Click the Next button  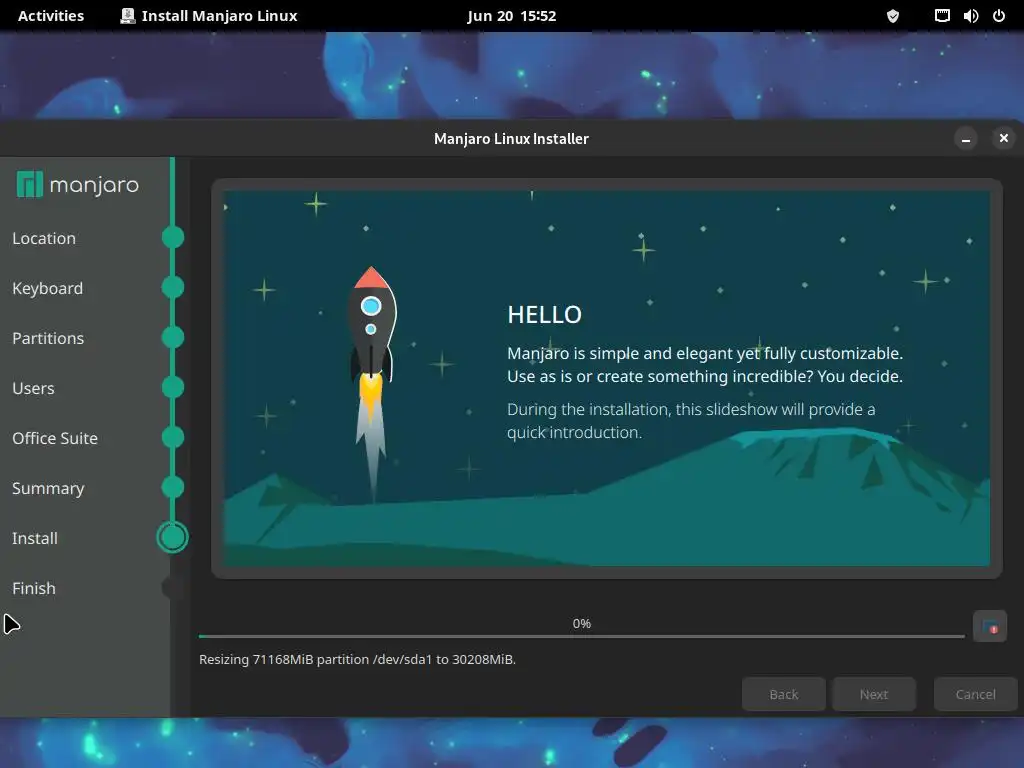[874, 694]
